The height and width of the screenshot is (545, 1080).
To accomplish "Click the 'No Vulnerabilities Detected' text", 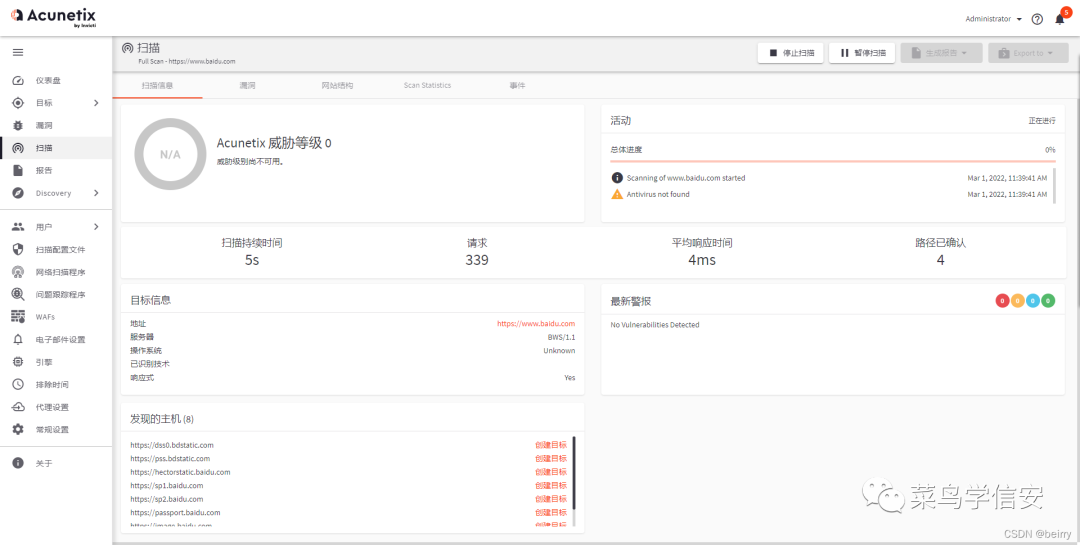I will [x=655, y=325].
